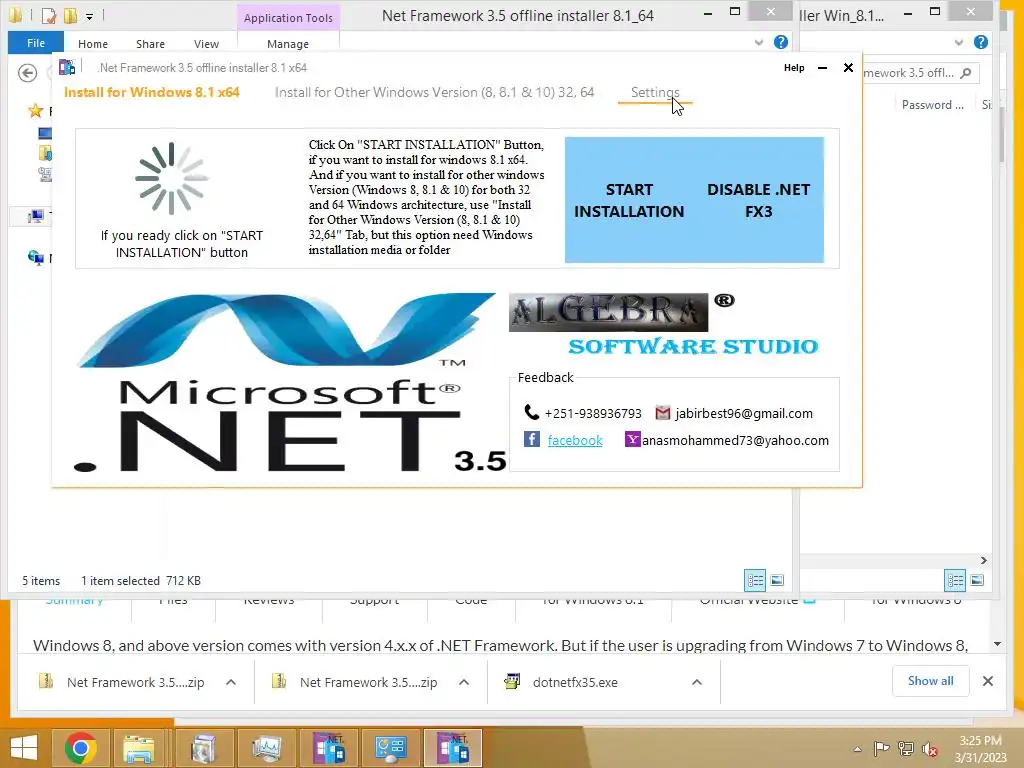Image resolution: width=1024 pixels, height=768 pixels.
Task: Open the Task Manager taskbar icon
Action: pyautogui.click(x=266, y=748)
